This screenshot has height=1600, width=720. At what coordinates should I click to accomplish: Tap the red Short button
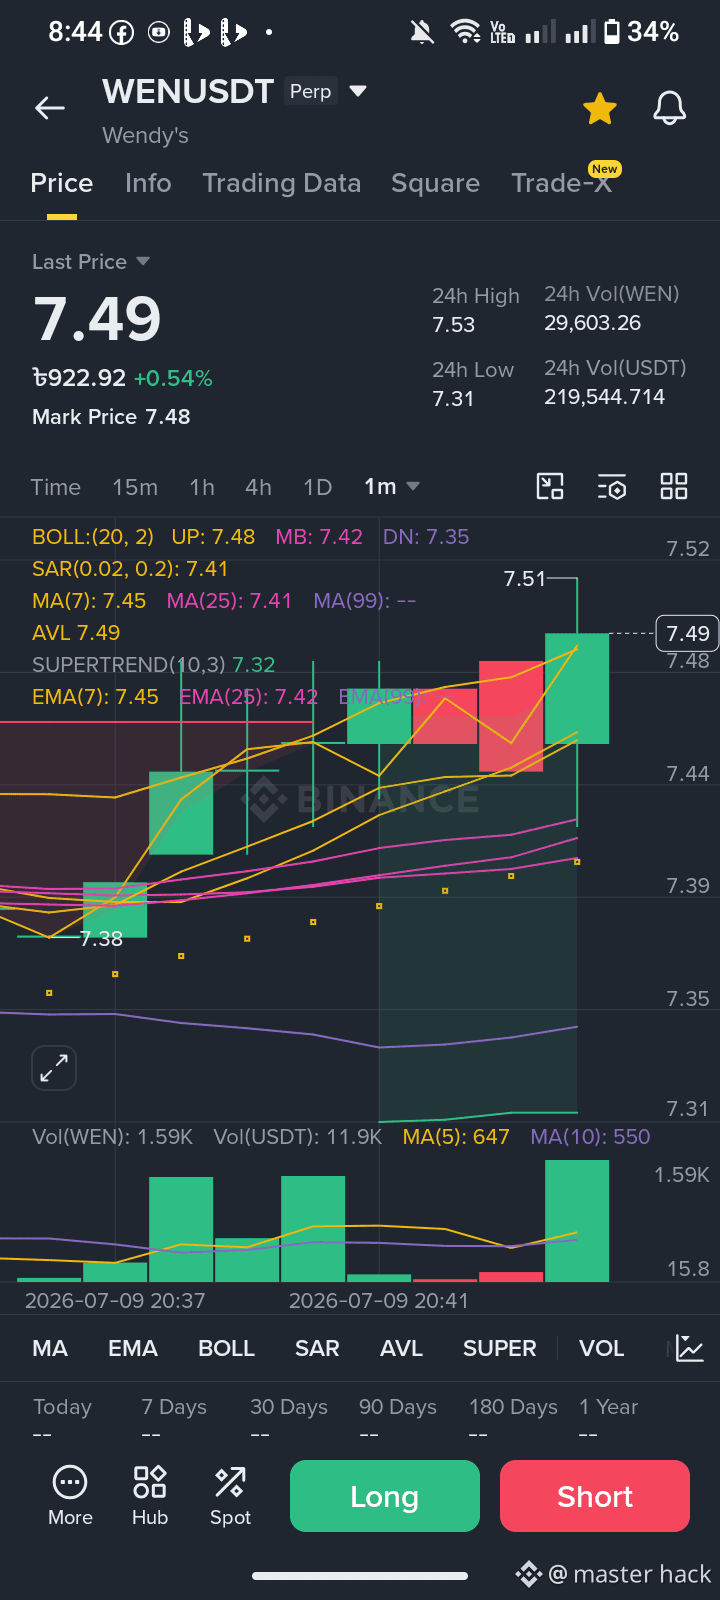point(595,1496)
